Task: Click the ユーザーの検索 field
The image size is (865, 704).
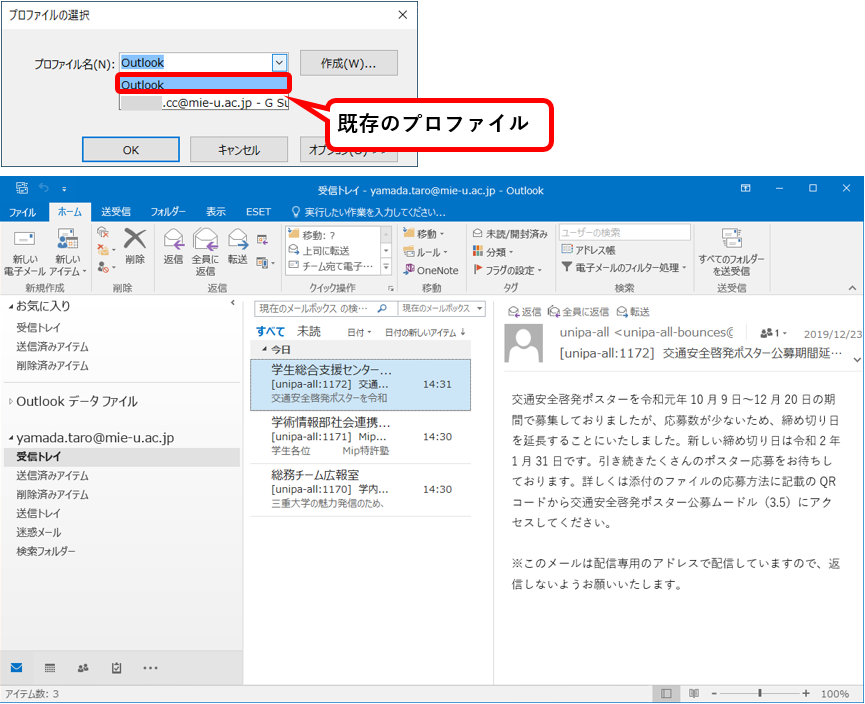Action: point(624,232)
